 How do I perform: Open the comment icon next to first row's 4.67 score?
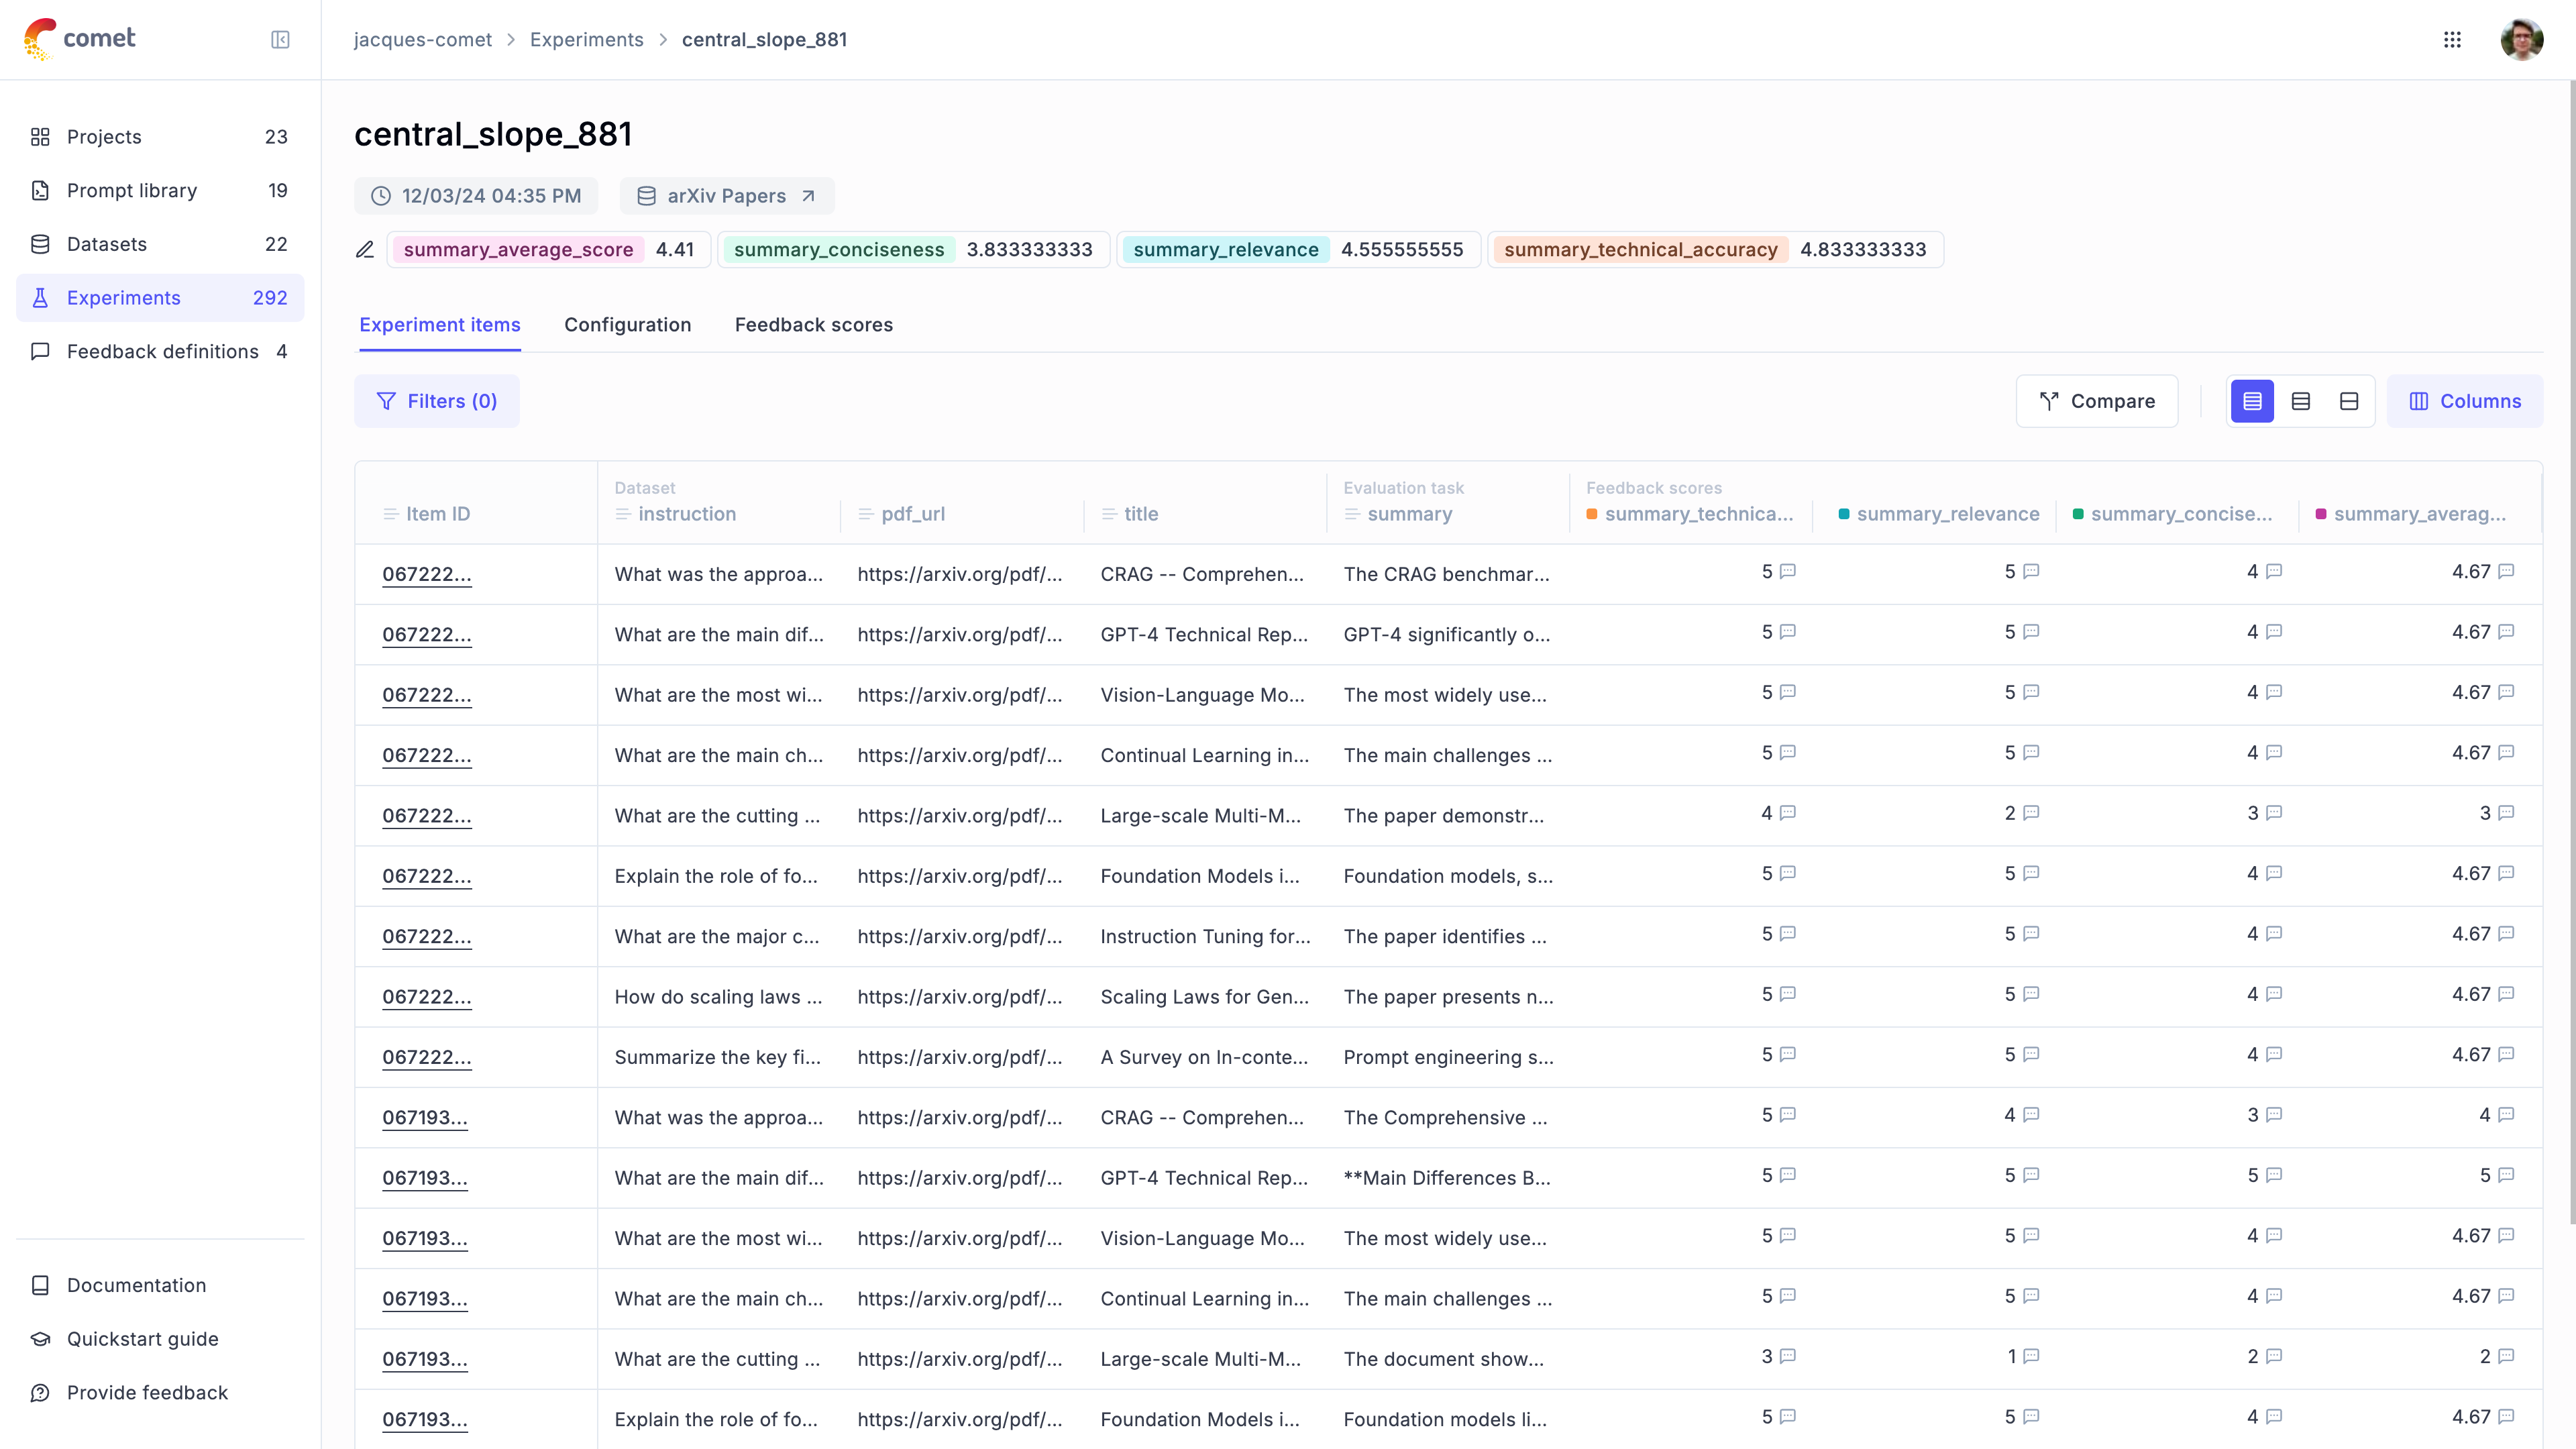(x=2506, y=572)
